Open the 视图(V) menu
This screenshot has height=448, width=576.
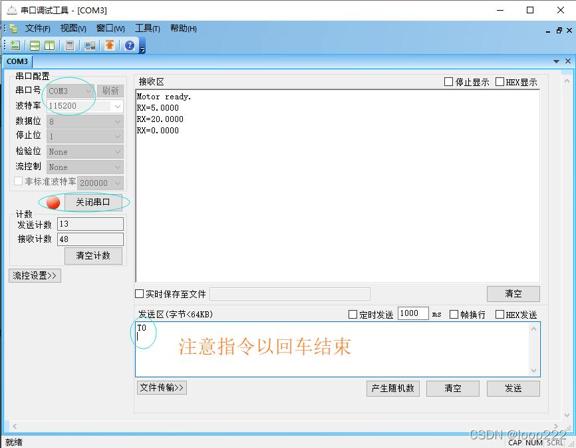[73, 28]
